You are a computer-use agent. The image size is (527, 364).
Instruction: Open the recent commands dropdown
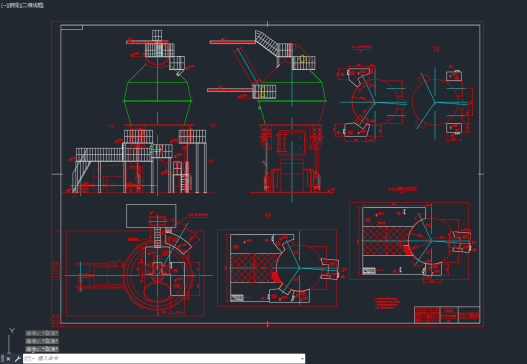click(29, 359)
